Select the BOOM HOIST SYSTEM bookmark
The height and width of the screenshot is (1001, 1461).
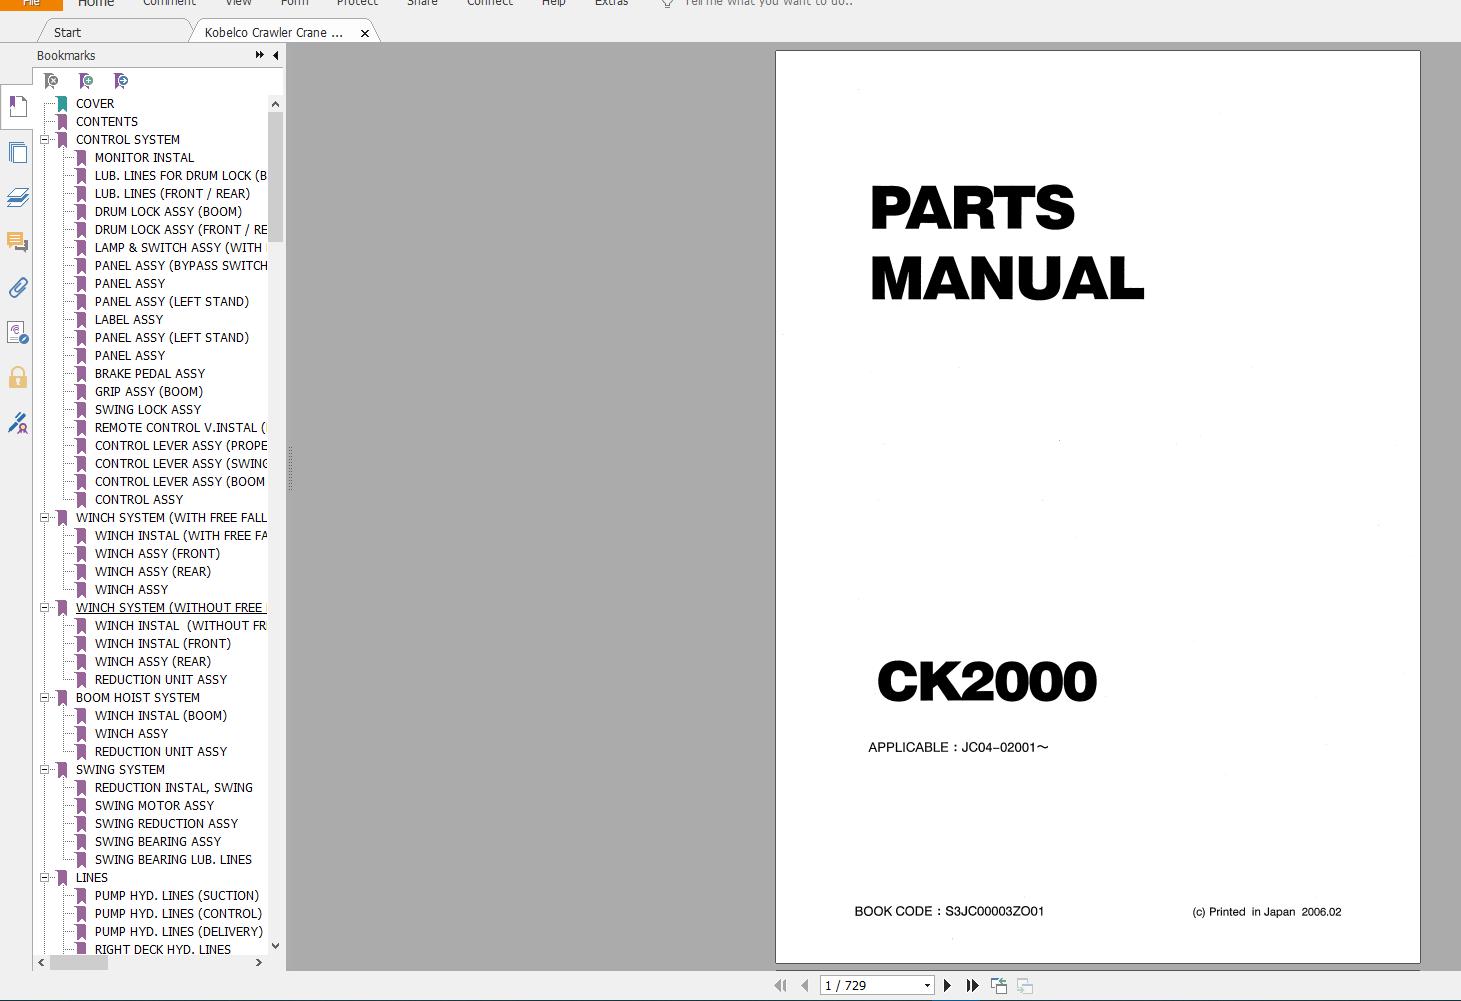point(138,698)
